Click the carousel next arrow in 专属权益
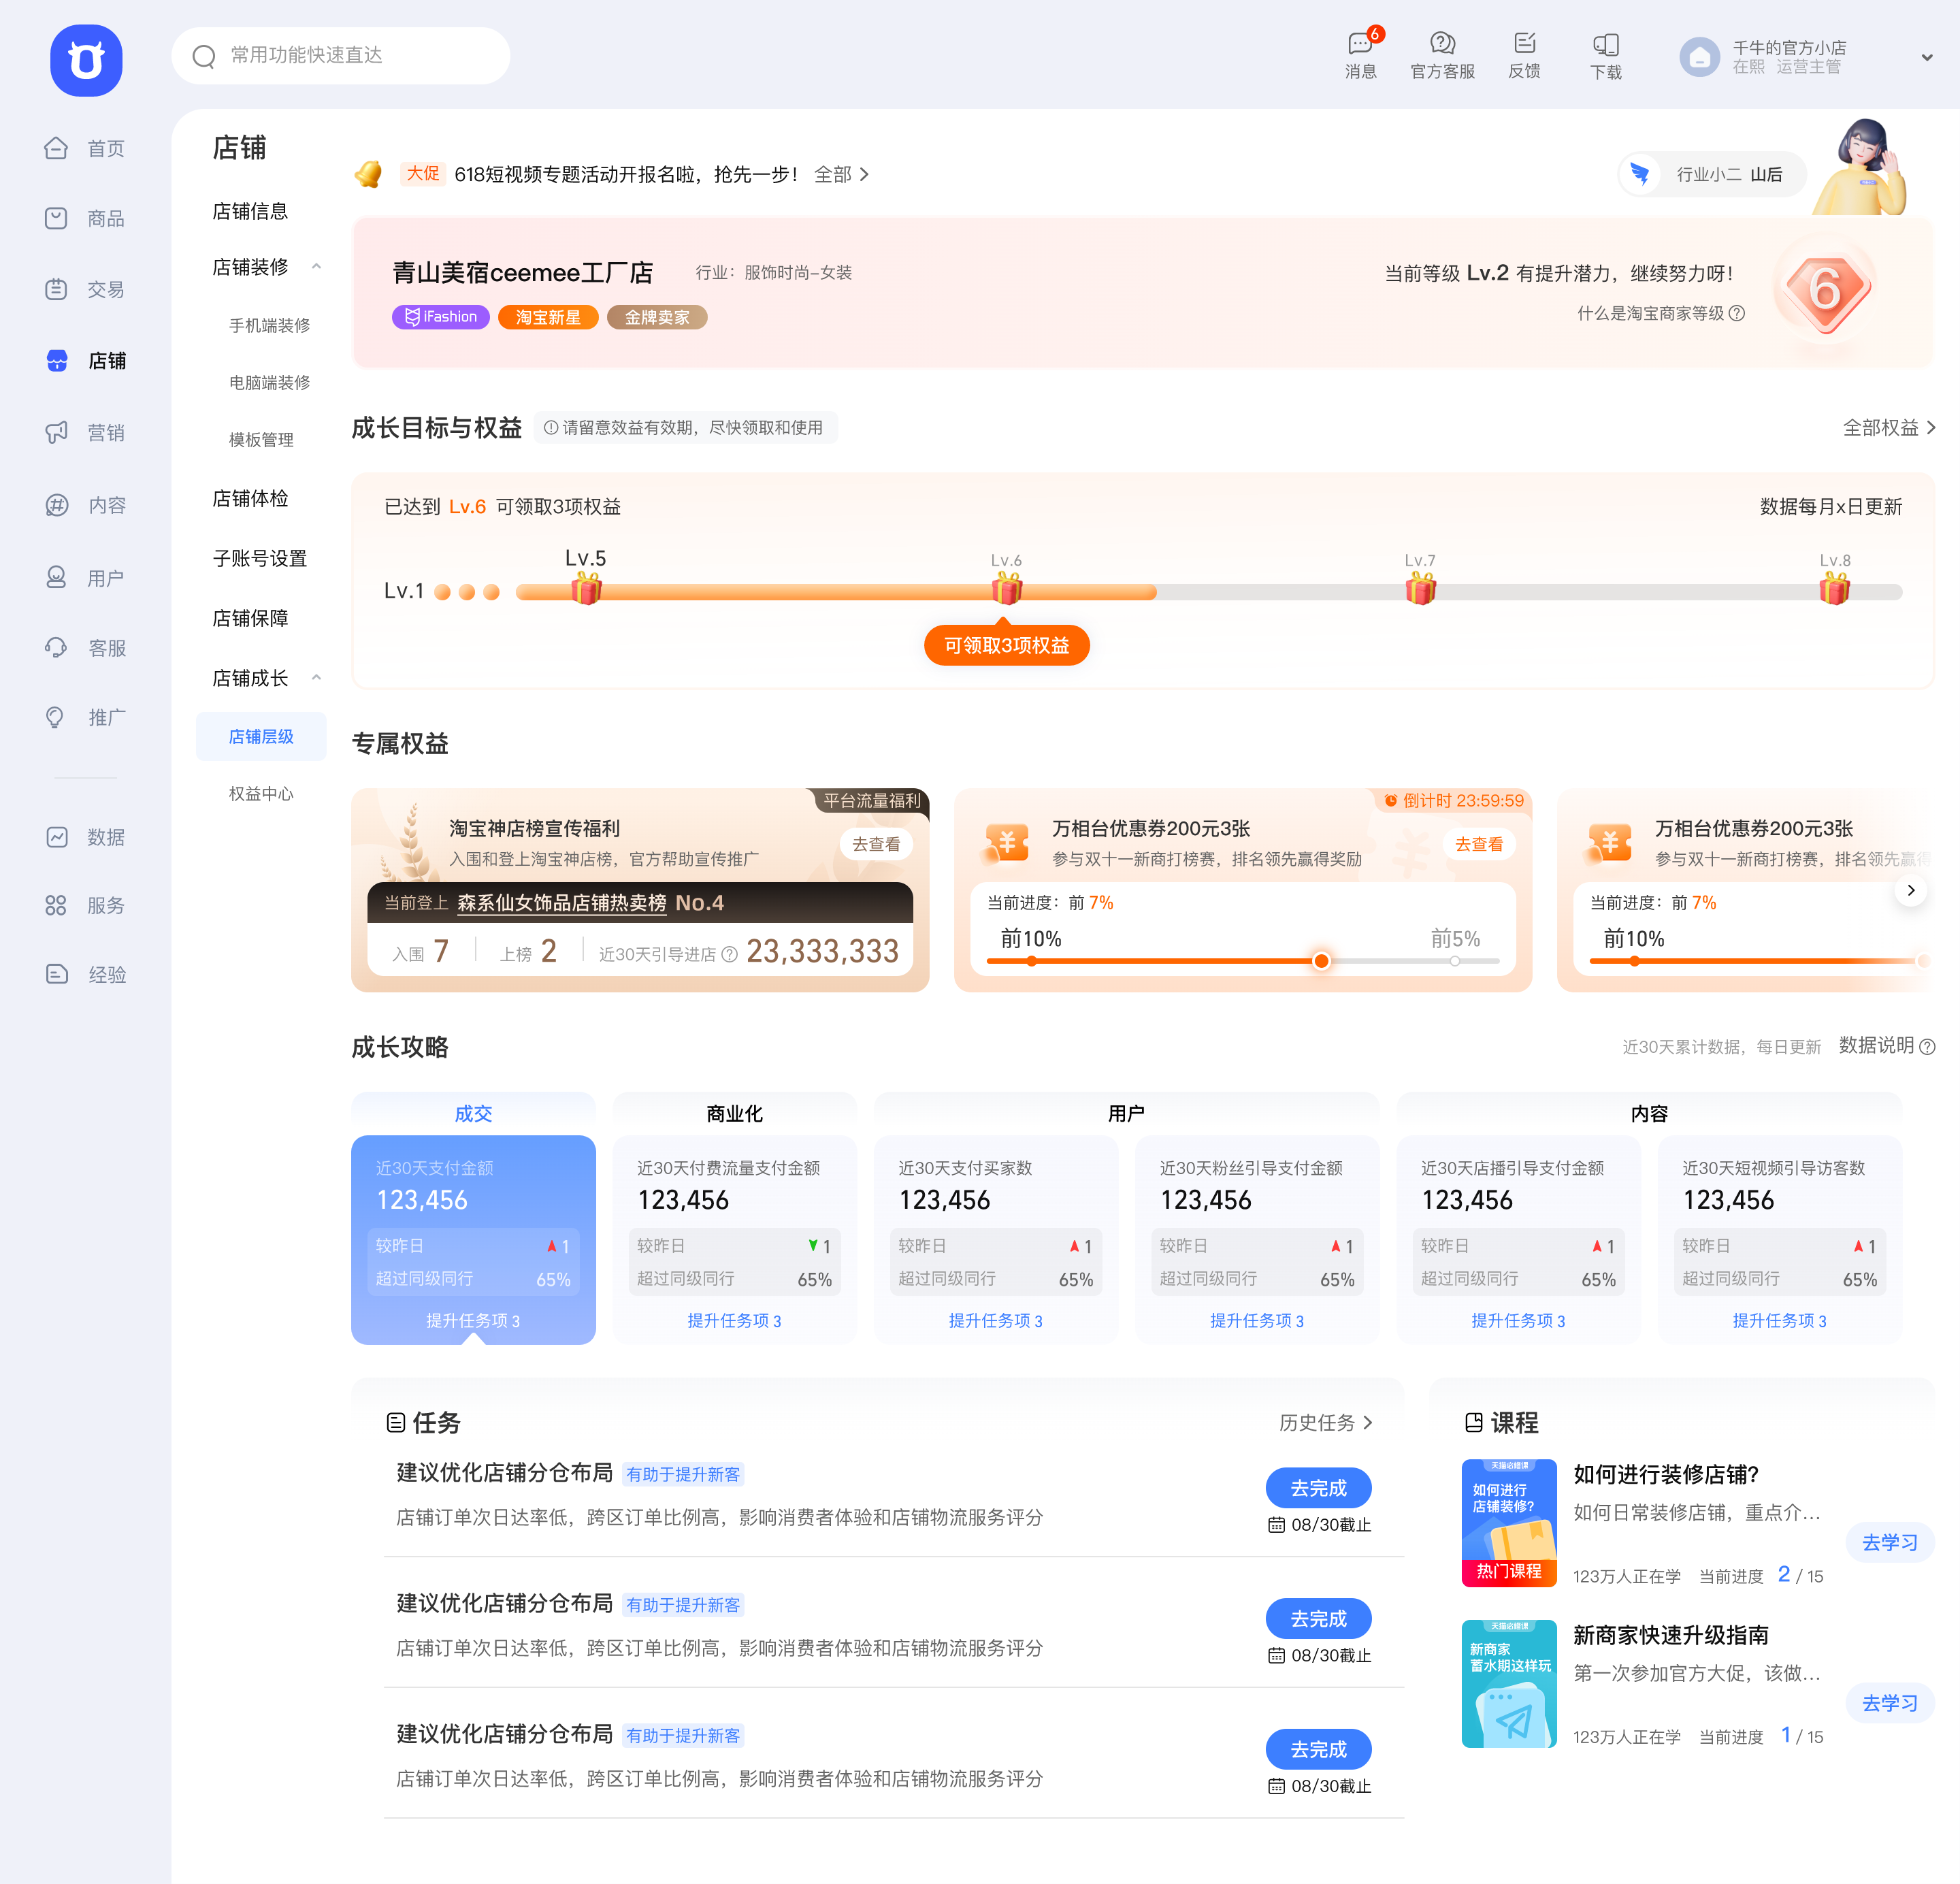1960x1884 pixels. (x=1910, y=889)
